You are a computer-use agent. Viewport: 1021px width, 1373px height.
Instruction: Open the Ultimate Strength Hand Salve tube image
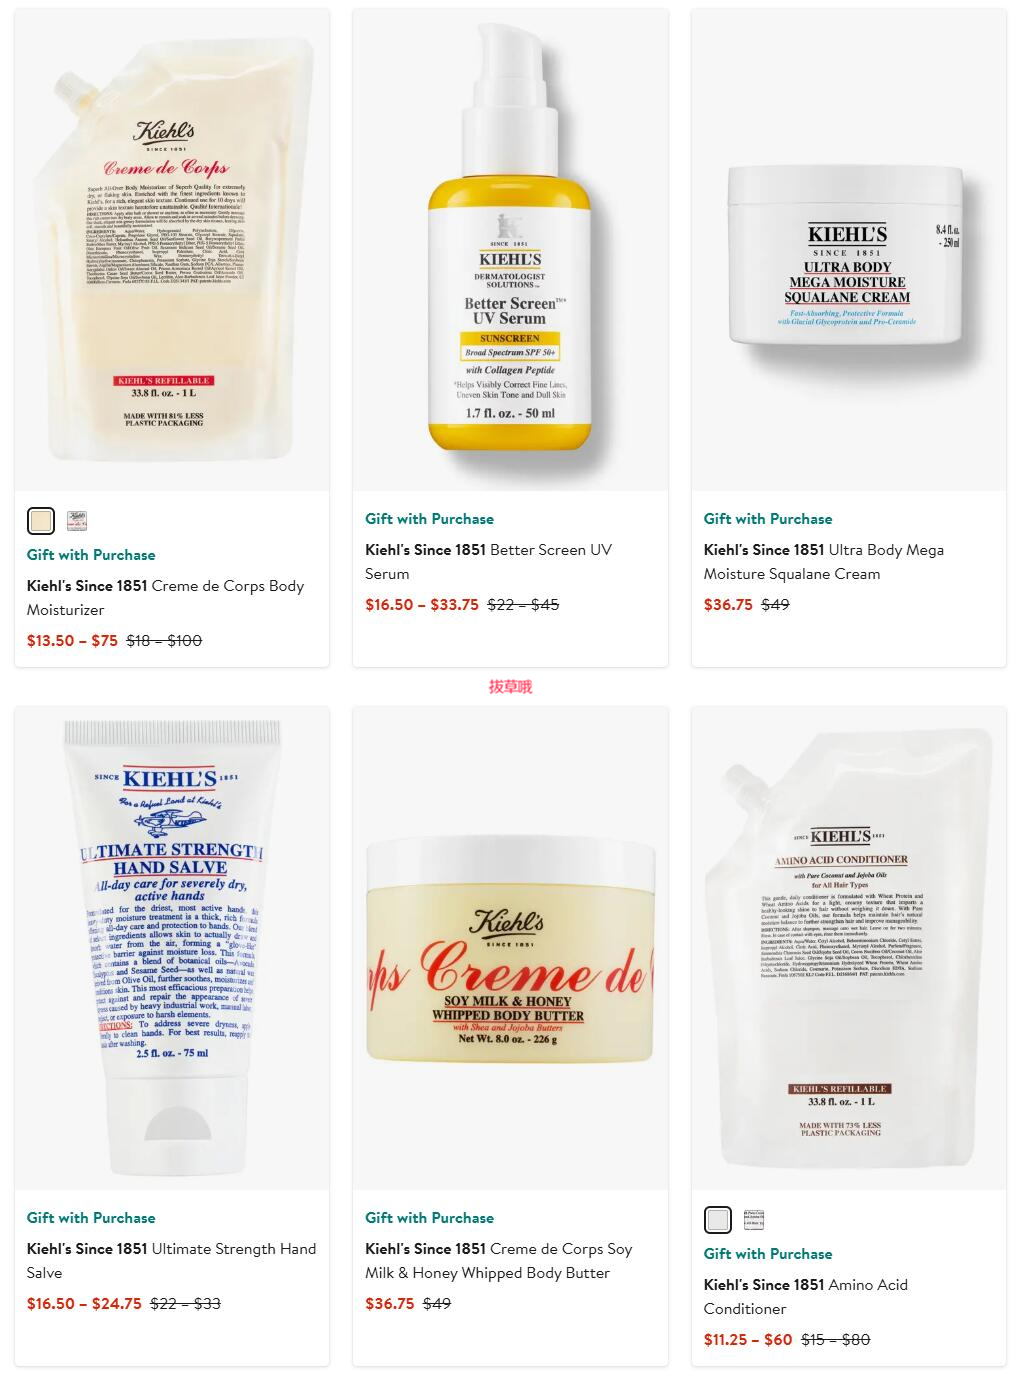point(172,948)
